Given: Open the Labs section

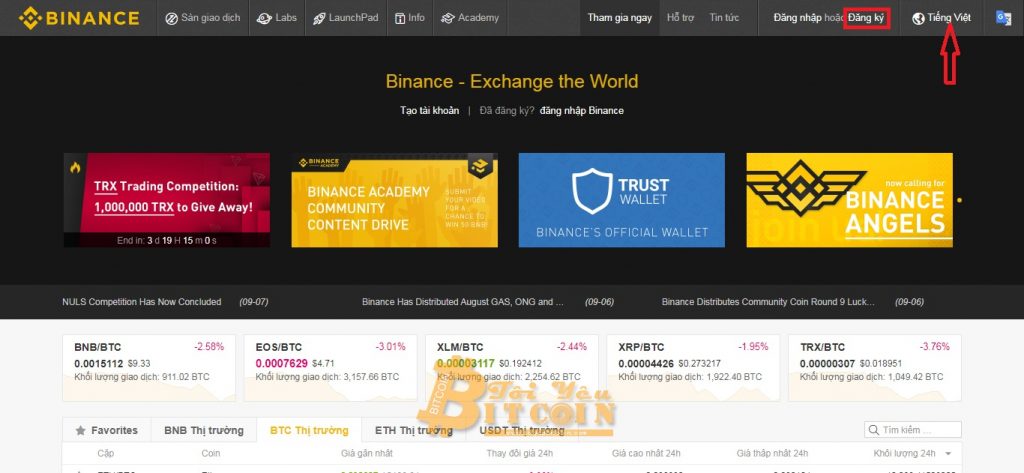Looking at the screenshot, I should pos(277,18).
